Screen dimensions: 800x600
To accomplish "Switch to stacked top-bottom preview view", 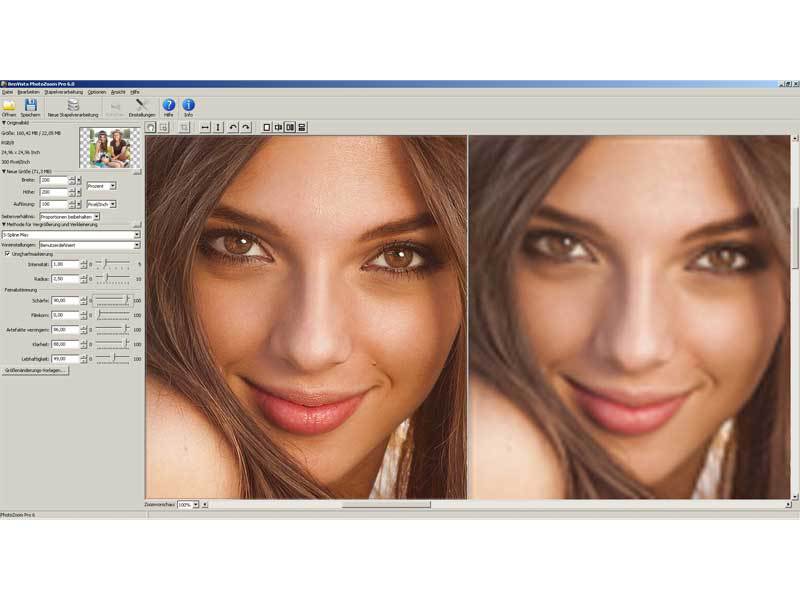I will pyautogui.click(x=302, y=127).
